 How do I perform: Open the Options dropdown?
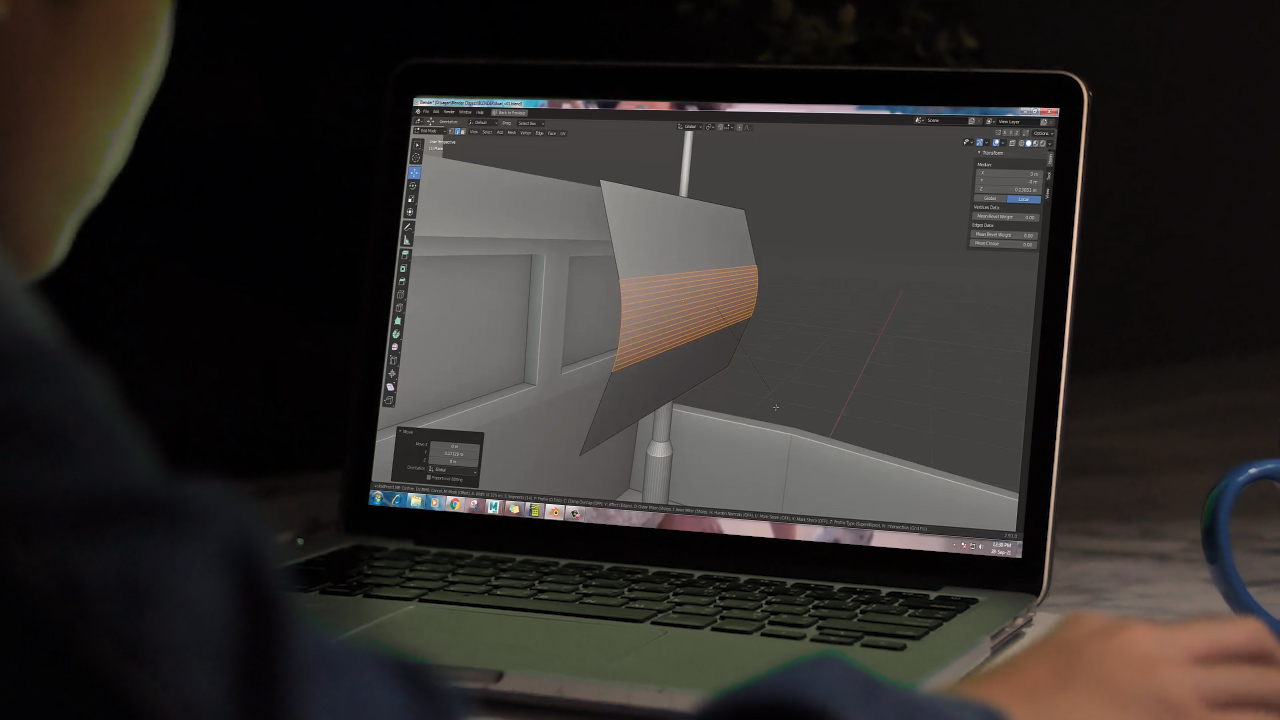point(1043,133)
